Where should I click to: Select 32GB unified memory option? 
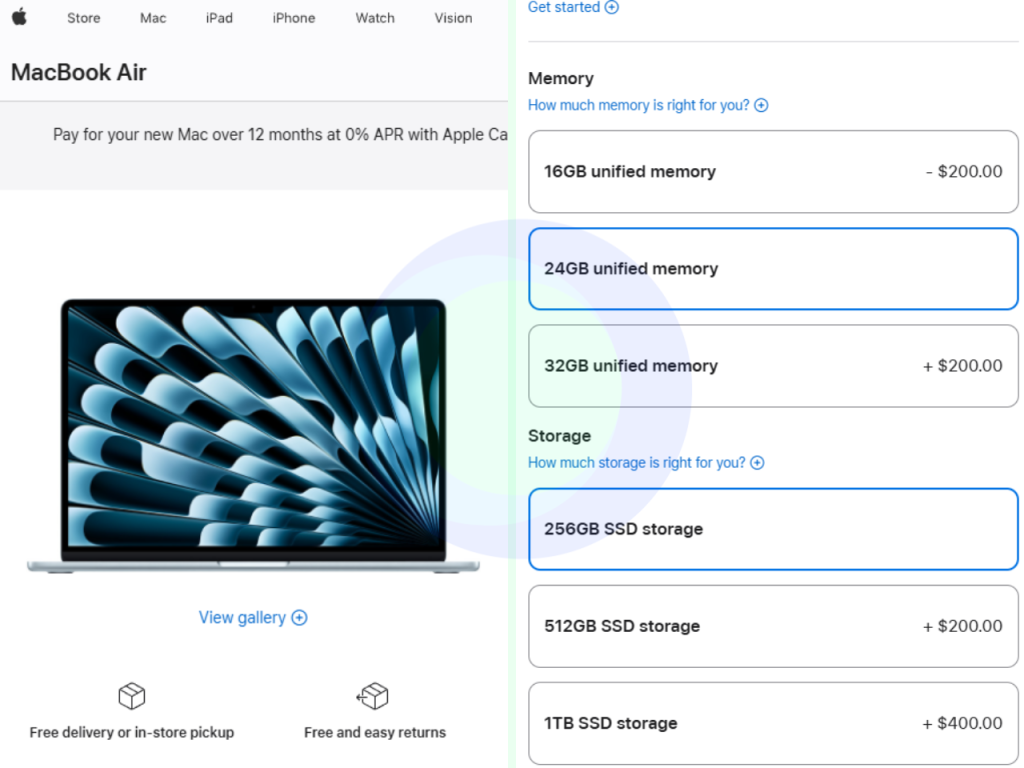click(x=773, y=366)
